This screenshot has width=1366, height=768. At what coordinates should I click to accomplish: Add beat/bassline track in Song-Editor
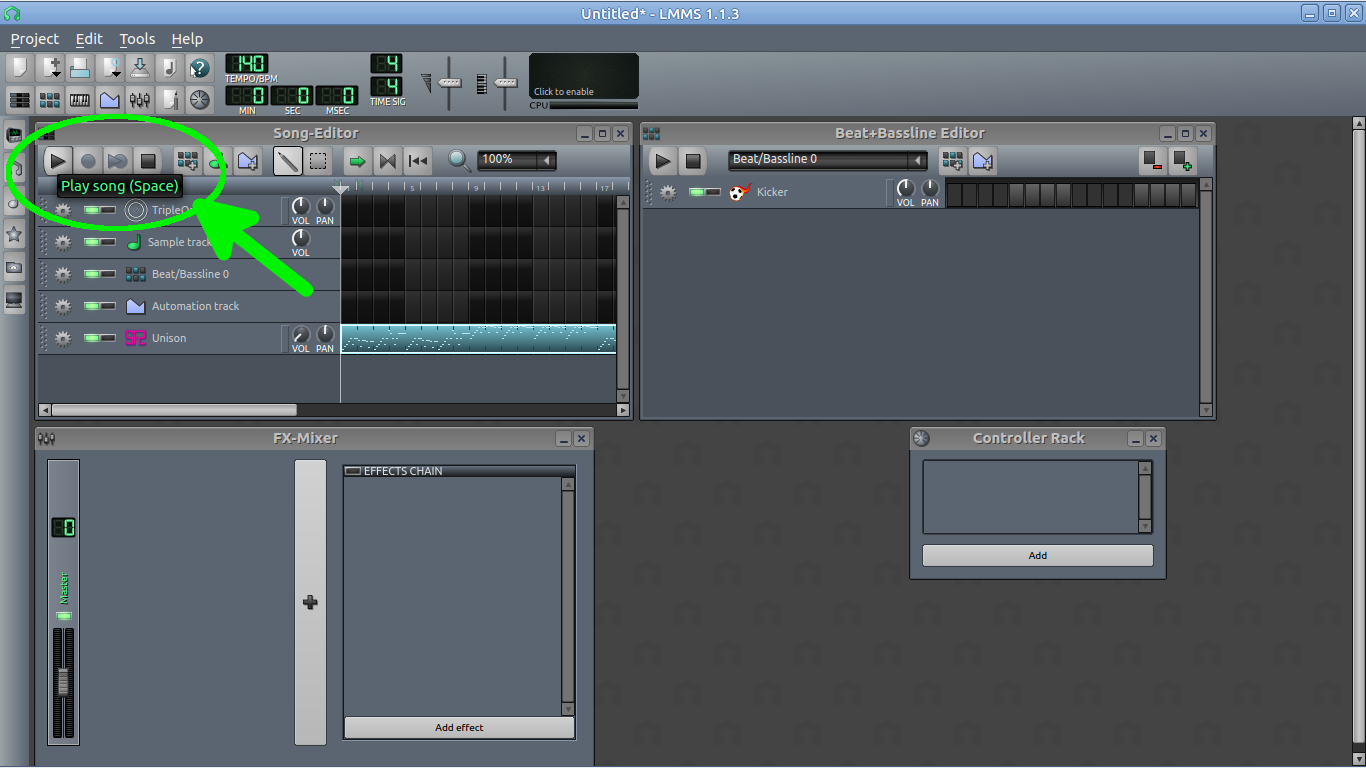point(187,160)
